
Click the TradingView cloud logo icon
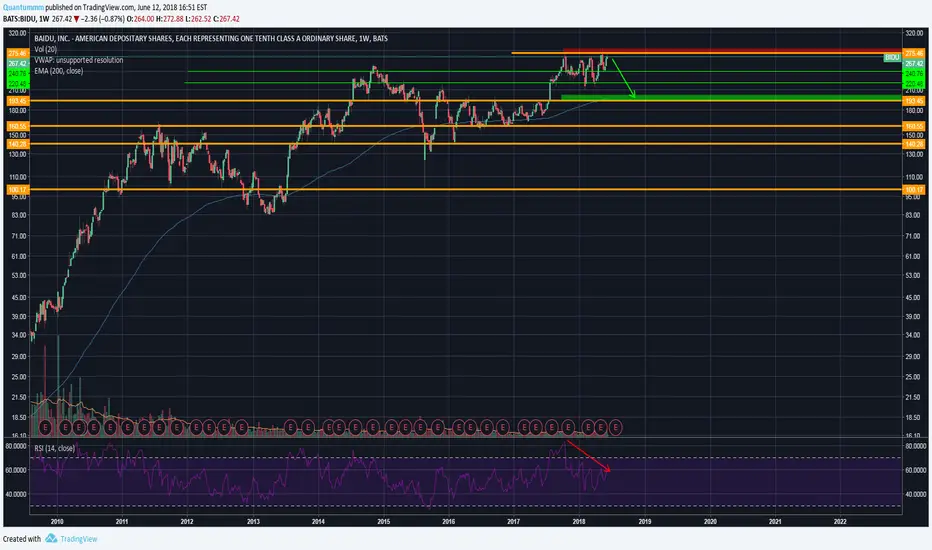(x=51, y=538)
